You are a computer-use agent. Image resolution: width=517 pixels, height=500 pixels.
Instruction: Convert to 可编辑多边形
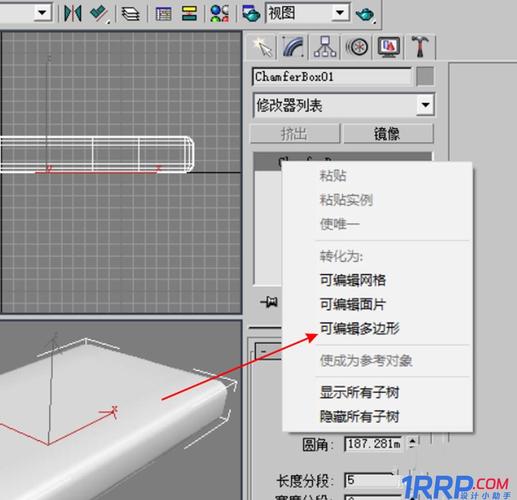pyautogui.click(x=359, y=329)
